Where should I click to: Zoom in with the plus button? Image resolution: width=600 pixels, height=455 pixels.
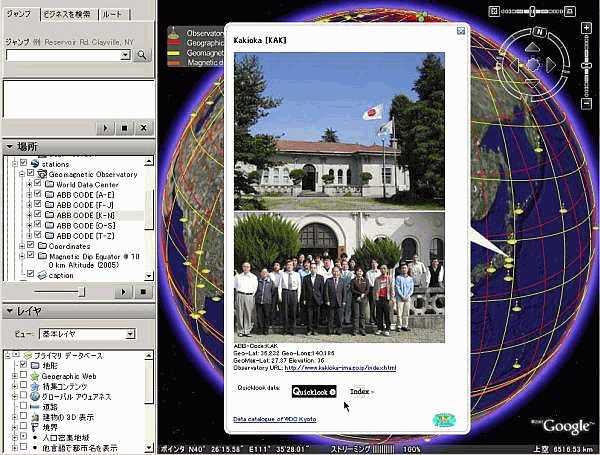(586, 28)
